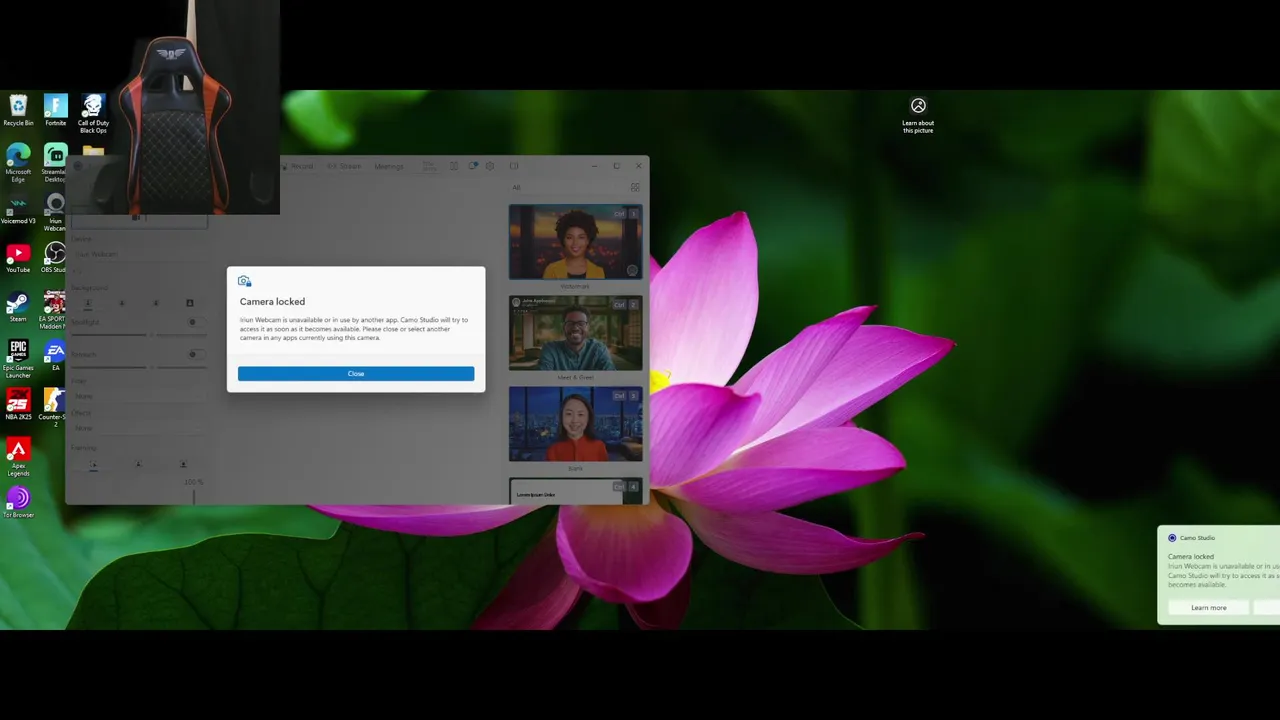Click Learn about this picture icon
1280x720 pixels.
pyautogui.click(x=918, y=115)
